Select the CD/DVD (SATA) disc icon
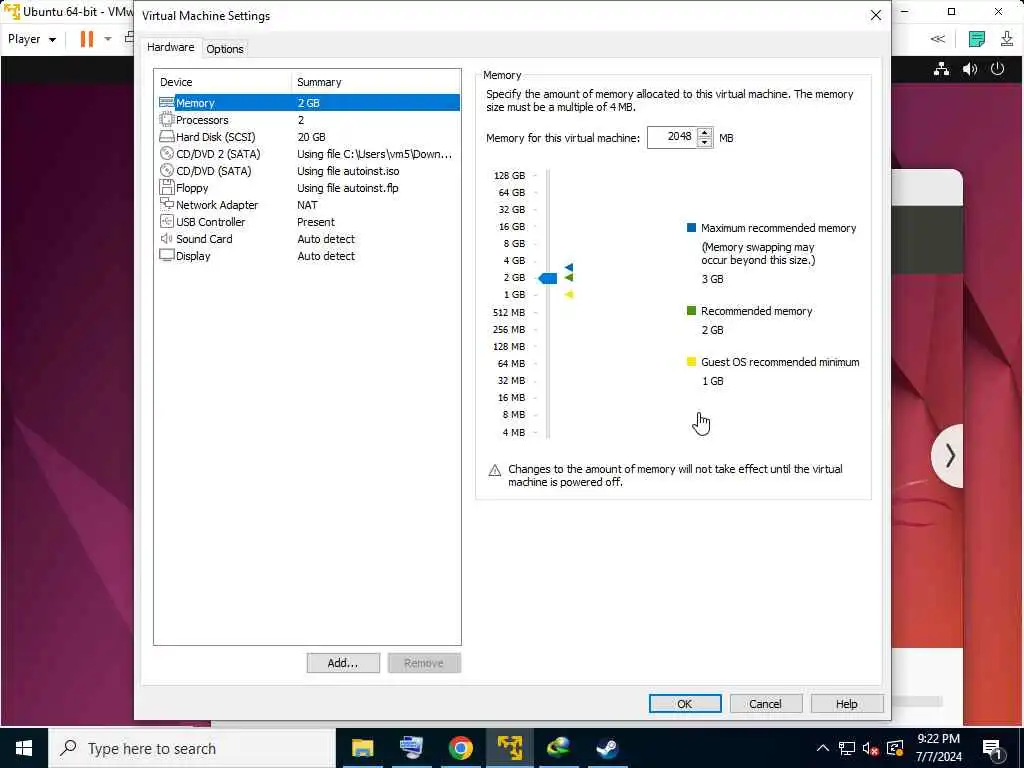Viewport: 1024px width, 768px height. (x=167, y=170)
